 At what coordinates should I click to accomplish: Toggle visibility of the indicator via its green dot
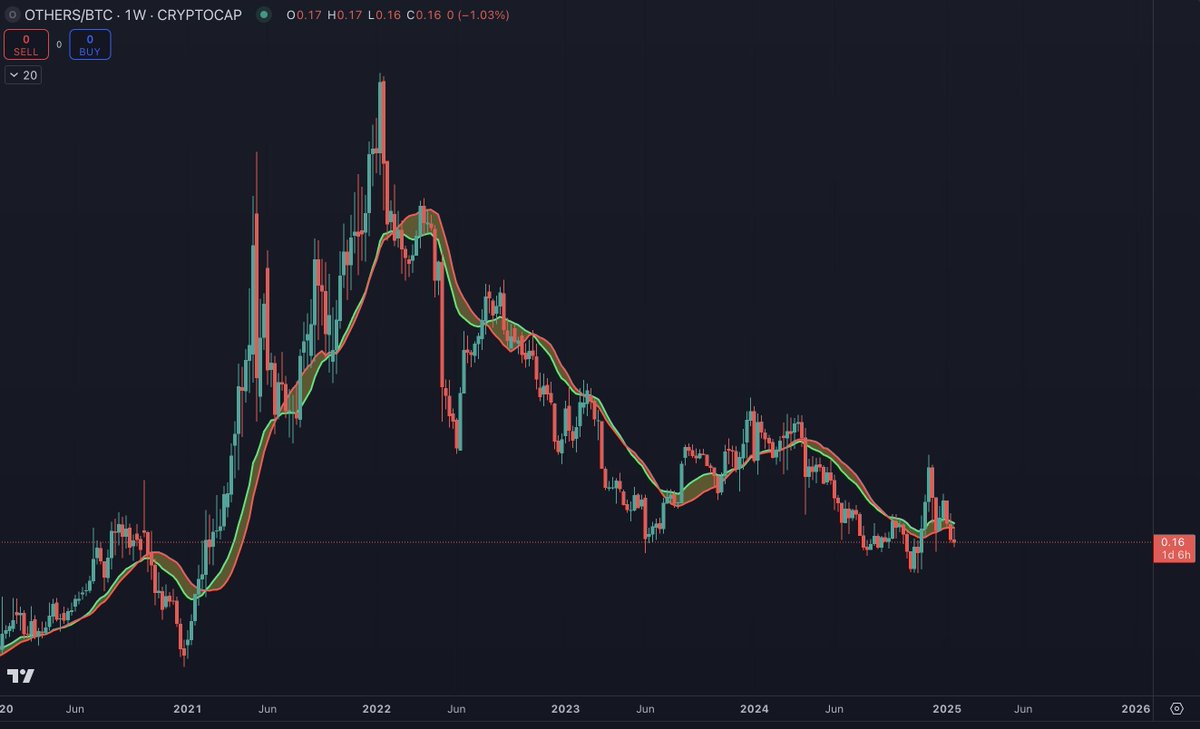coord(262,15)
